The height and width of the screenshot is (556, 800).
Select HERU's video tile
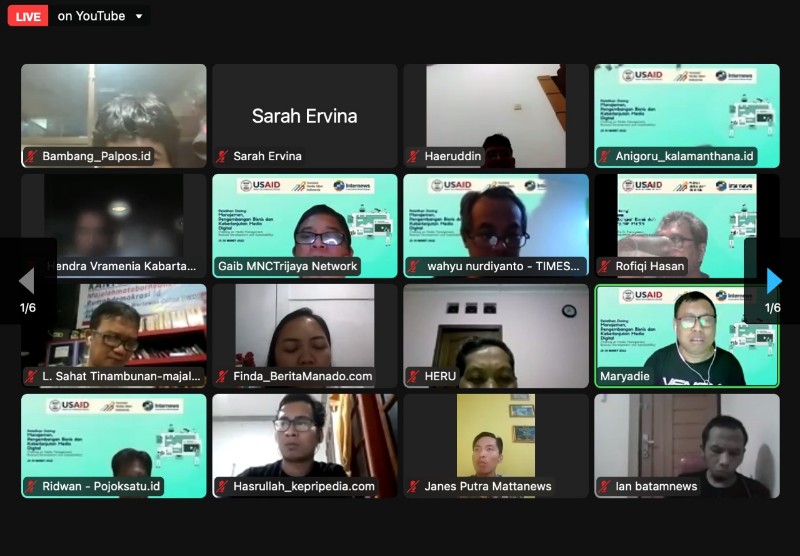(x=496, y=336)
